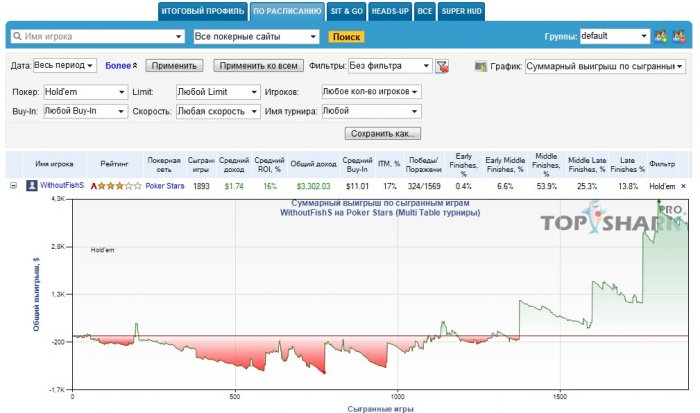Screen dimensions: 700x413
Task: Open the ВСЕ tab
Action: (x=425, y=11)
